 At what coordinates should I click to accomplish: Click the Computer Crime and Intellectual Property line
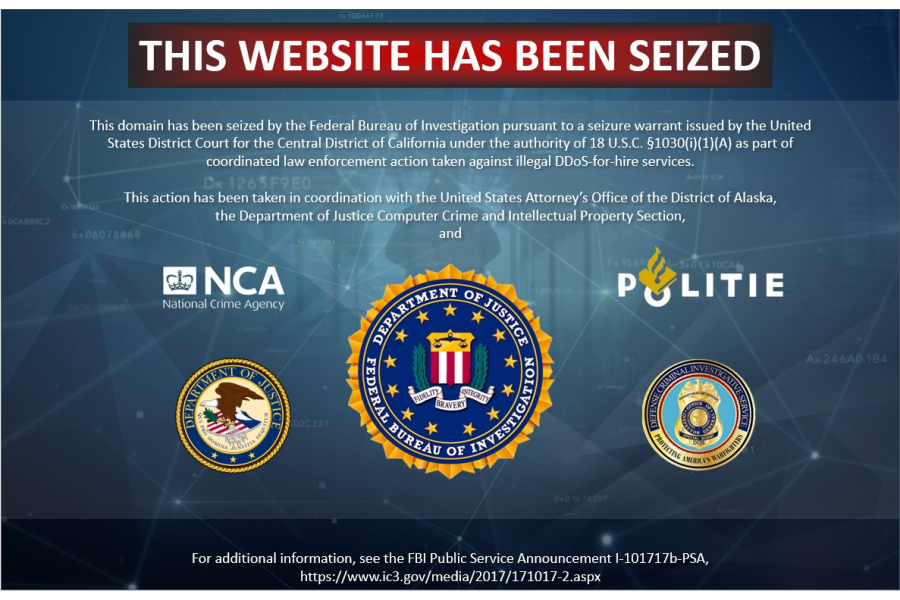450,216
